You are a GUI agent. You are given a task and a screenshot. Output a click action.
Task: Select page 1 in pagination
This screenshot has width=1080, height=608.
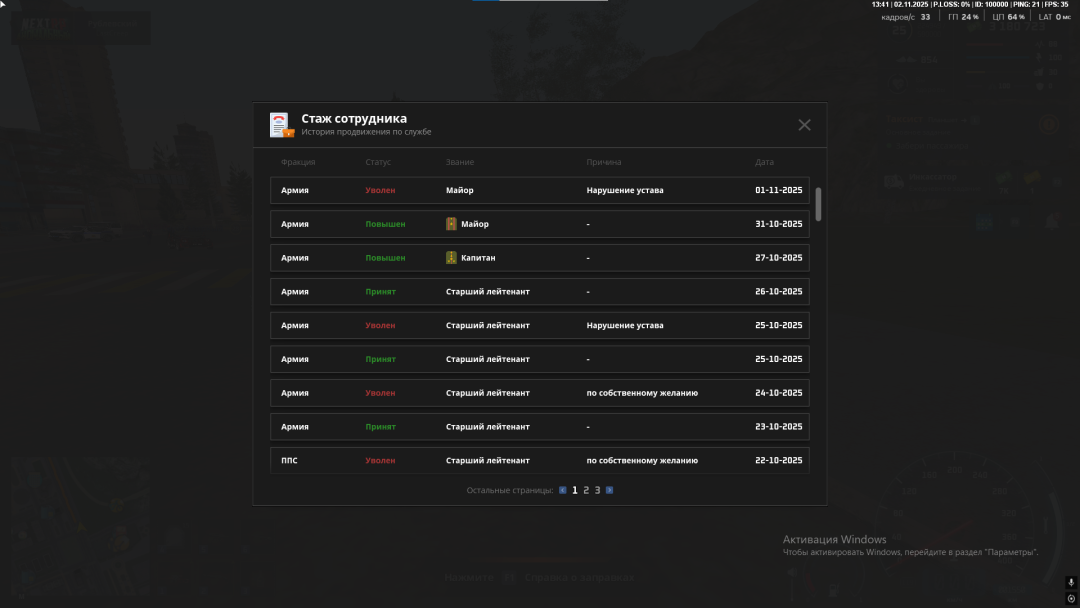click(x=575, y=490)
